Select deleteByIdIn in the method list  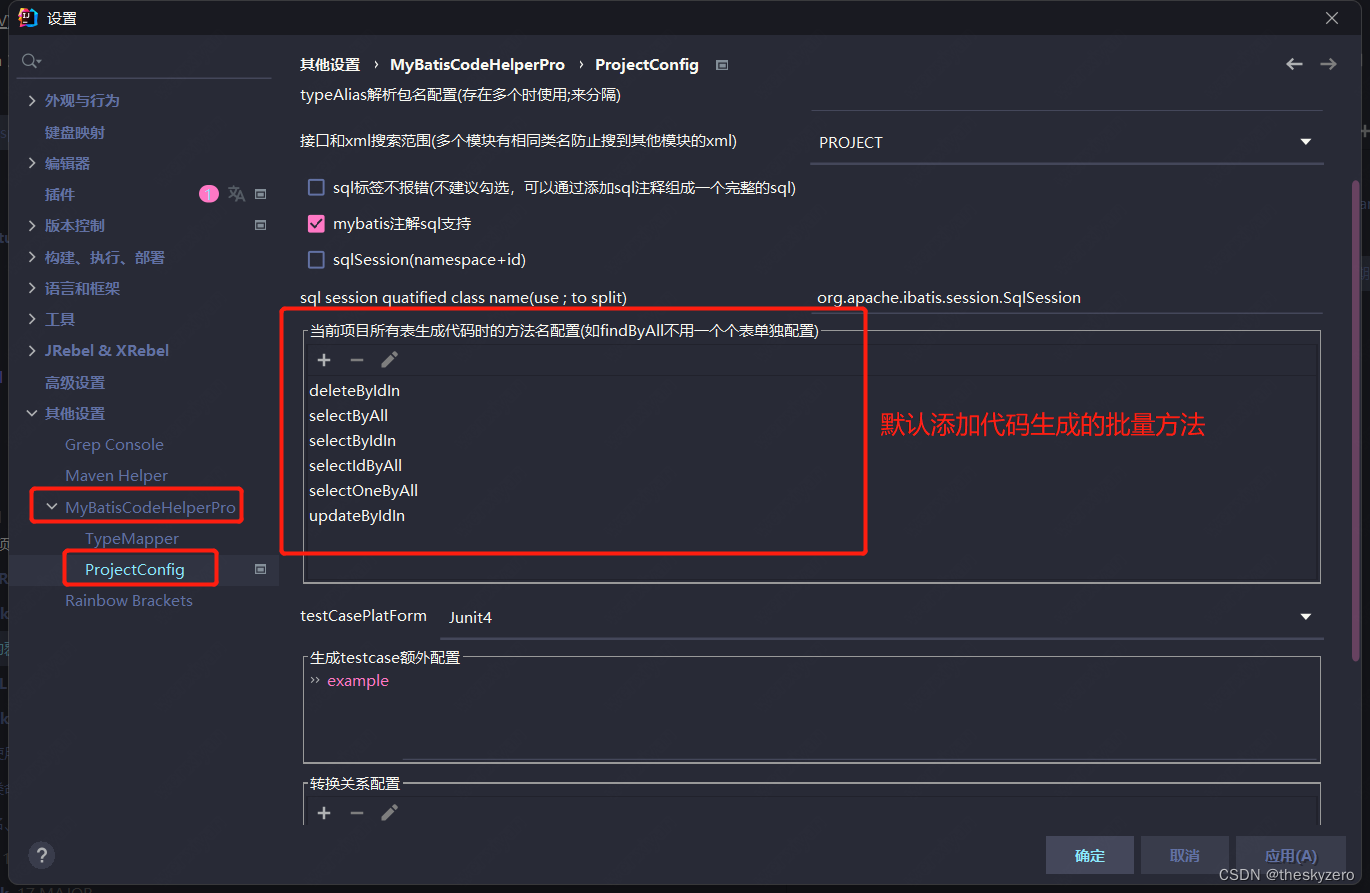click(354, 390)
